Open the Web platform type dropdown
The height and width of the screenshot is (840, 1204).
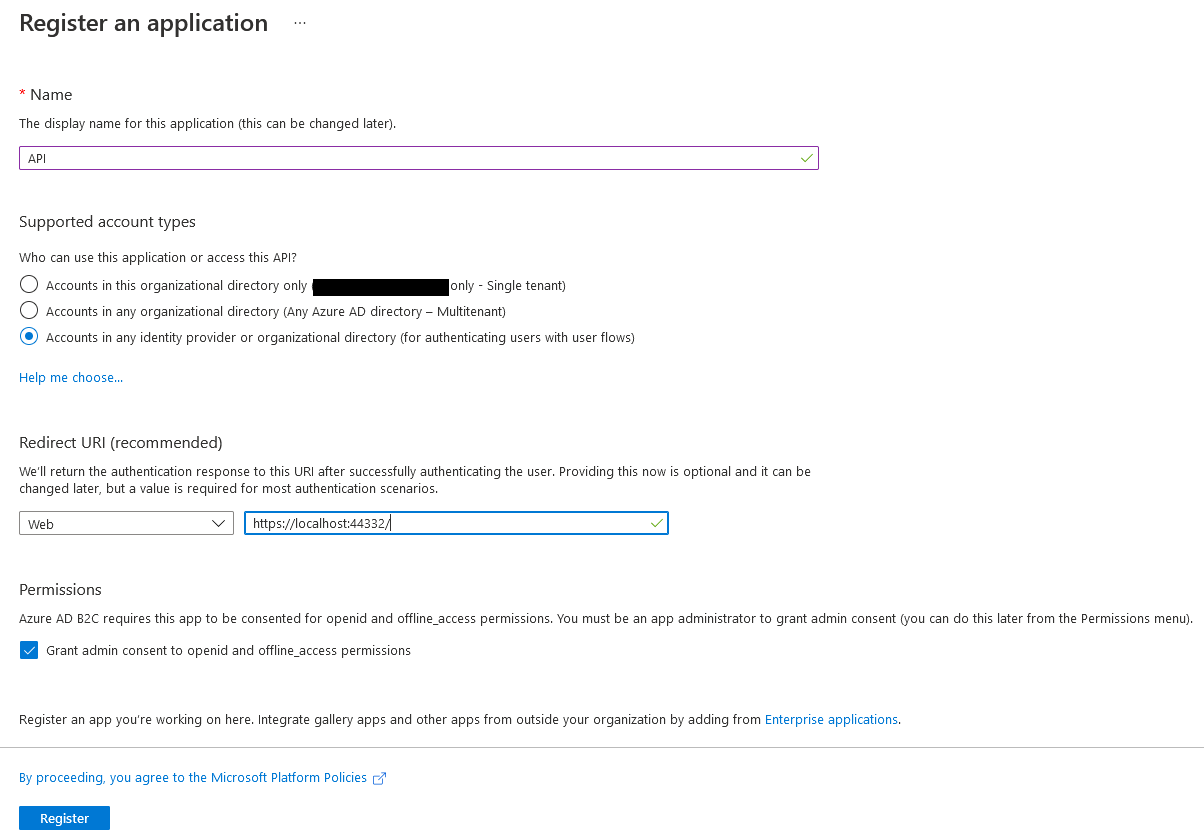click(x=126, y=523)
